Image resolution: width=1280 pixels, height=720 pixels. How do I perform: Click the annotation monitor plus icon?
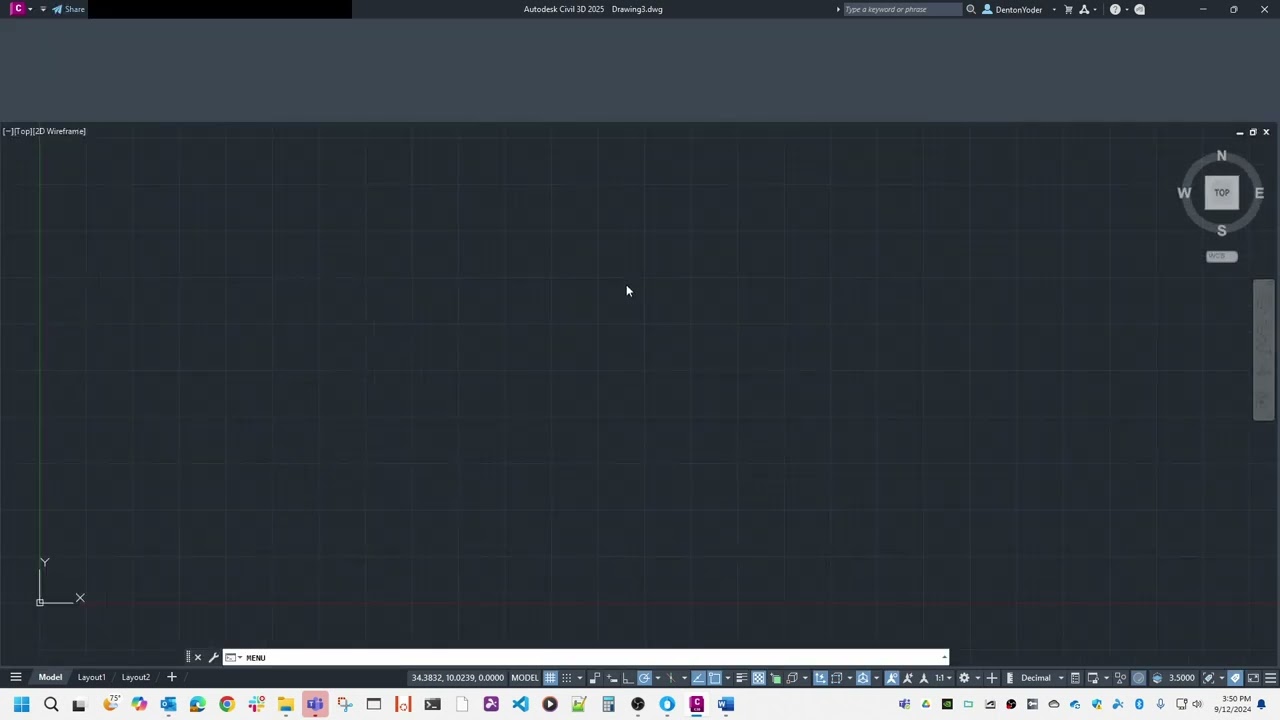(x=992, y=678)
